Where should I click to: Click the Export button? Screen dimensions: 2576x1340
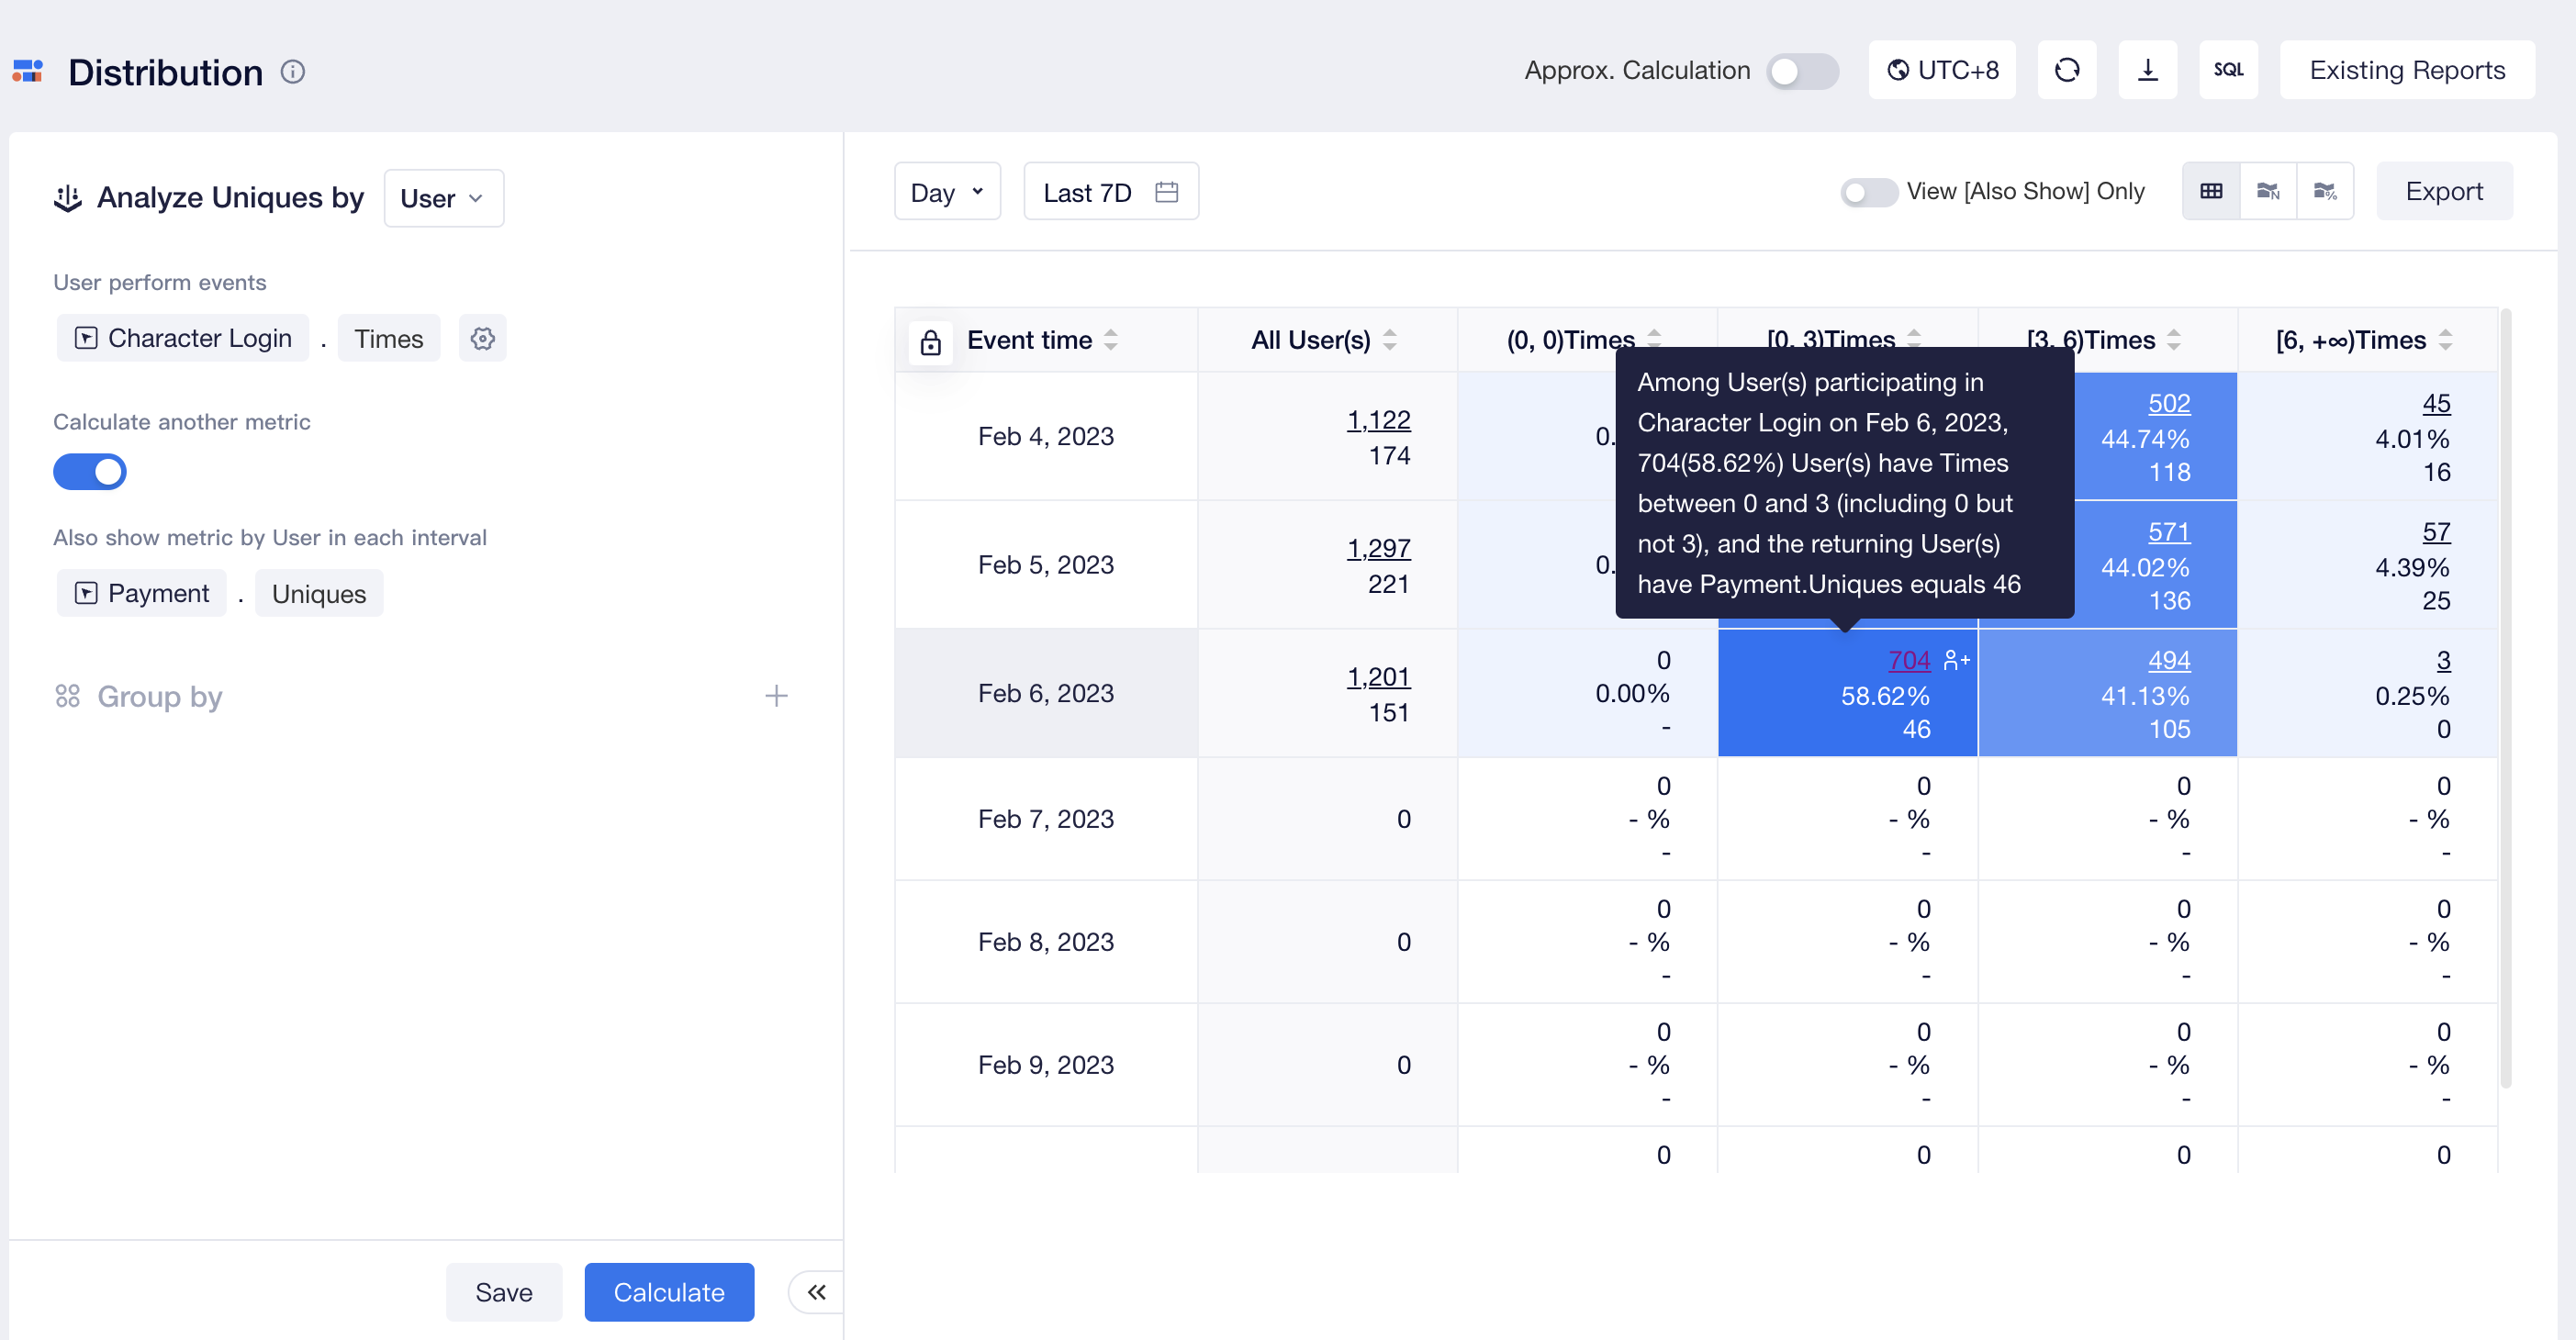[x=2443, y=191]
